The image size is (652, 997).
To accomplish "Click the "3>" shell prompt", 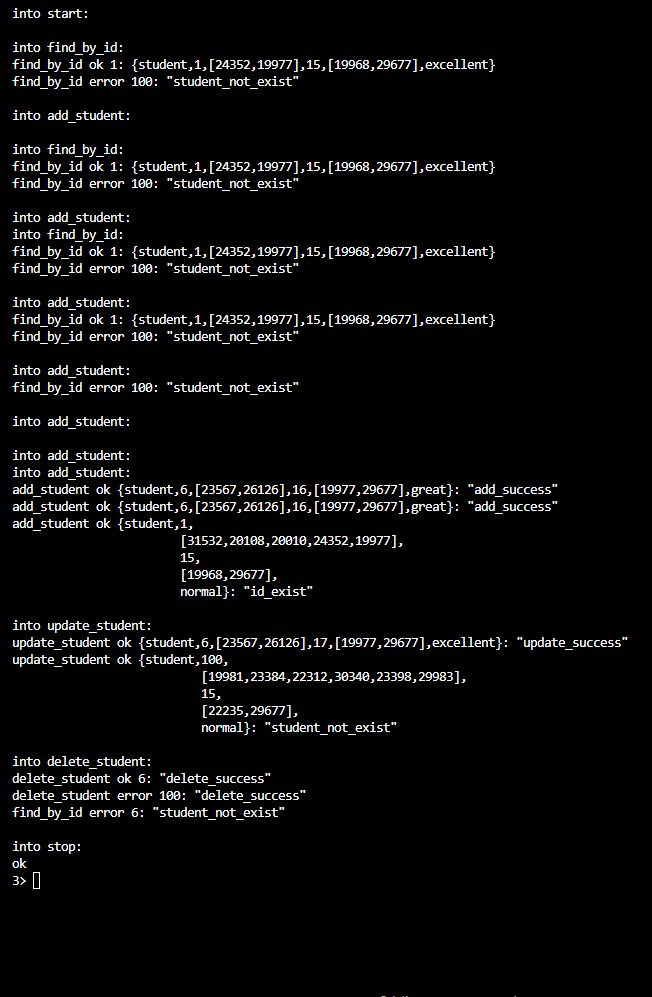I will [19, 880].
